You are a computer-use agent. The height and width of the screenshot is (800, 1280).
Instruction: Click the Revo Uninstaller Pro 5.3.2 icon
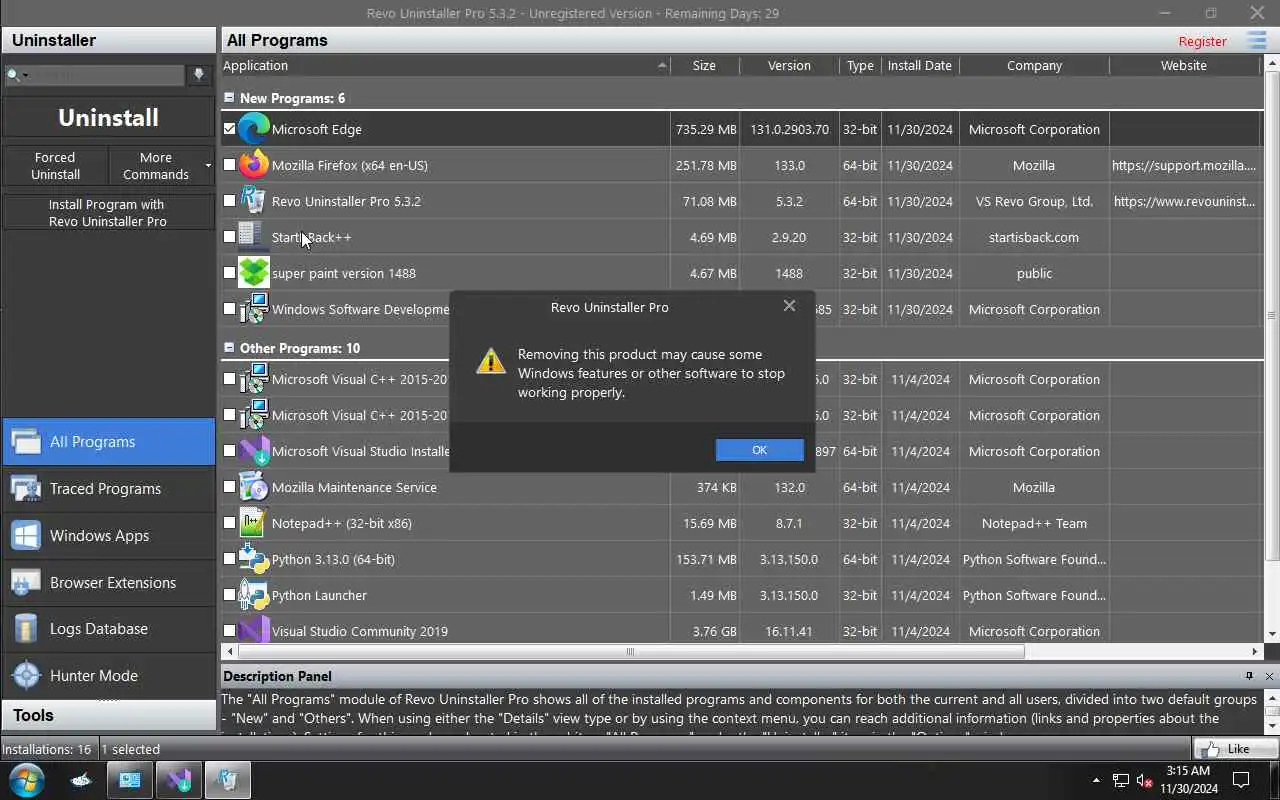coord(254,201)
